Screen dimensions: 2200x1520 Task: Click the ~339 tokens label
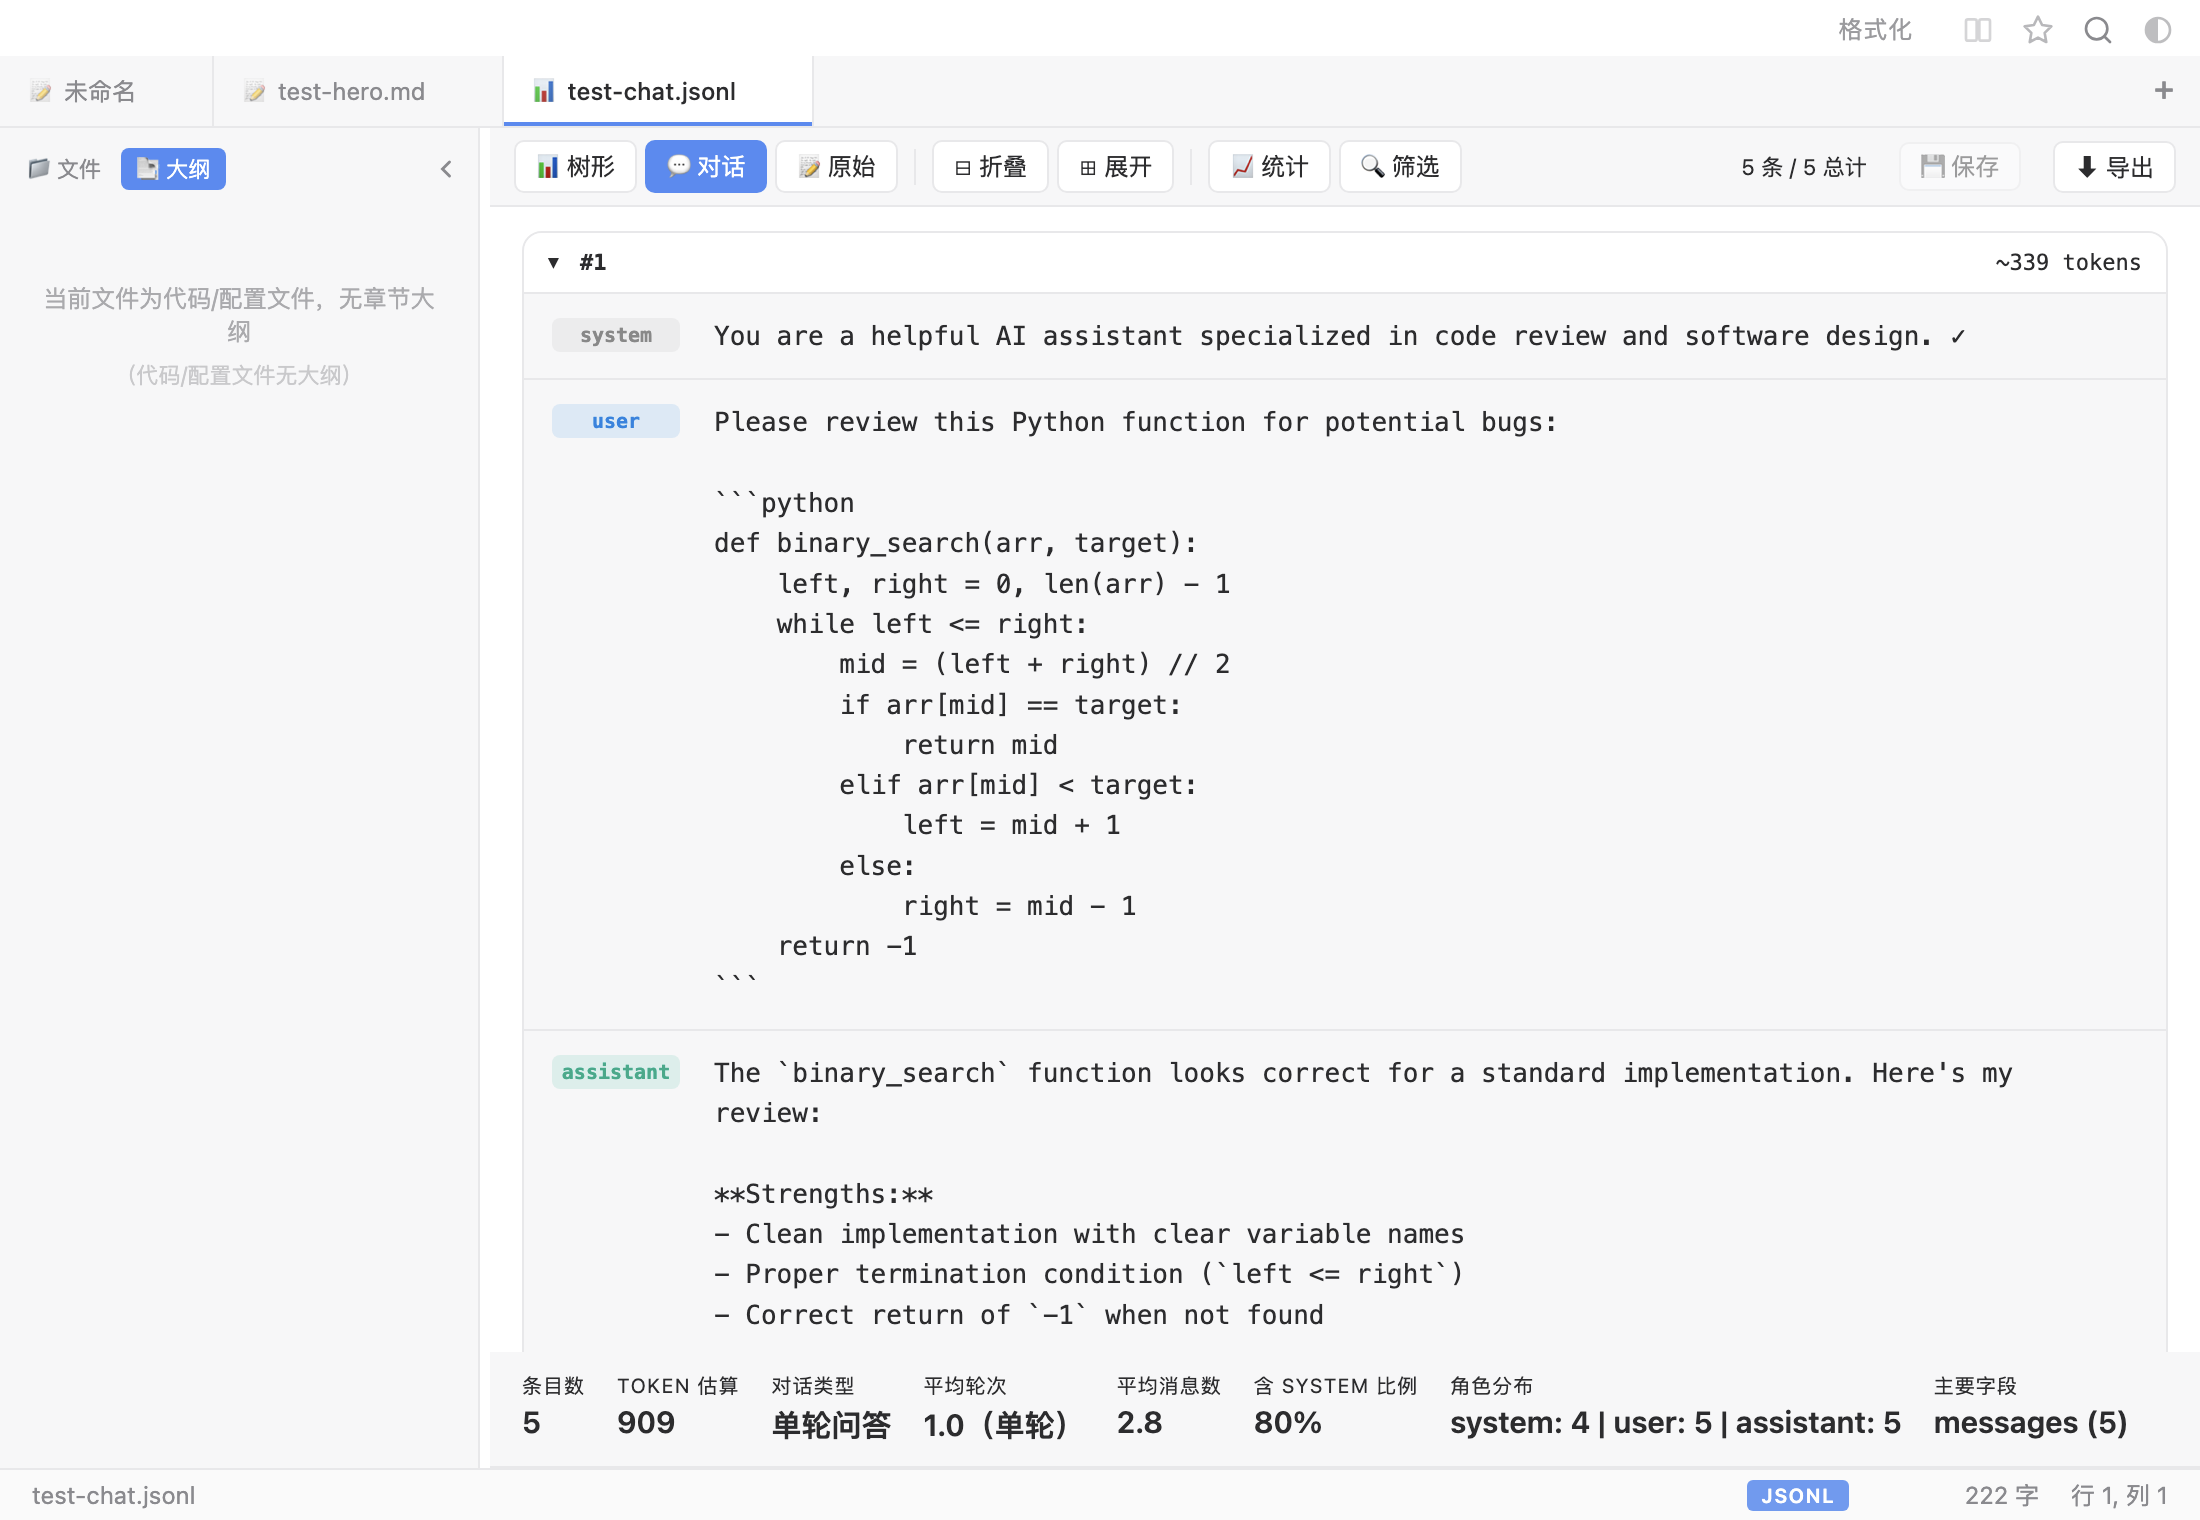[x=2068, y=262]
